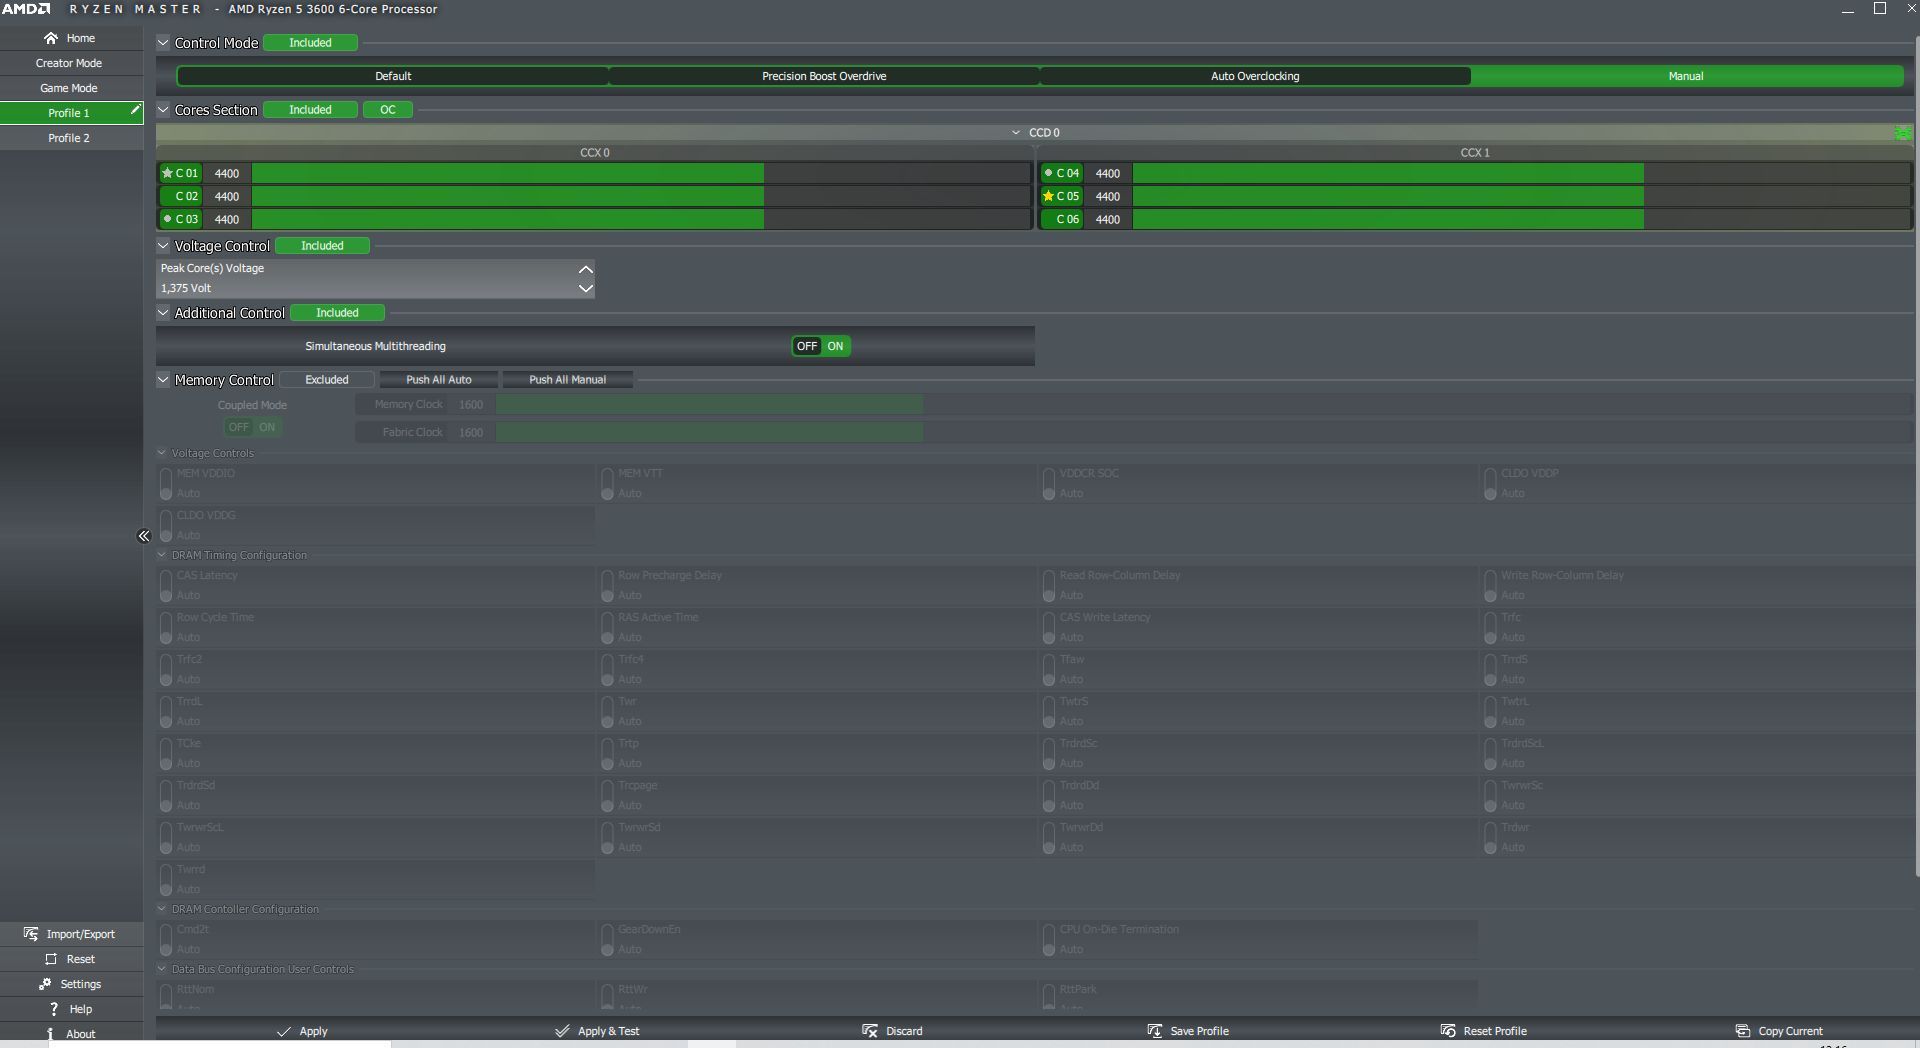Toggle Voltage Control Included switch
Viewport: 1920px width, 1048px height.
[x=322, y=246]
